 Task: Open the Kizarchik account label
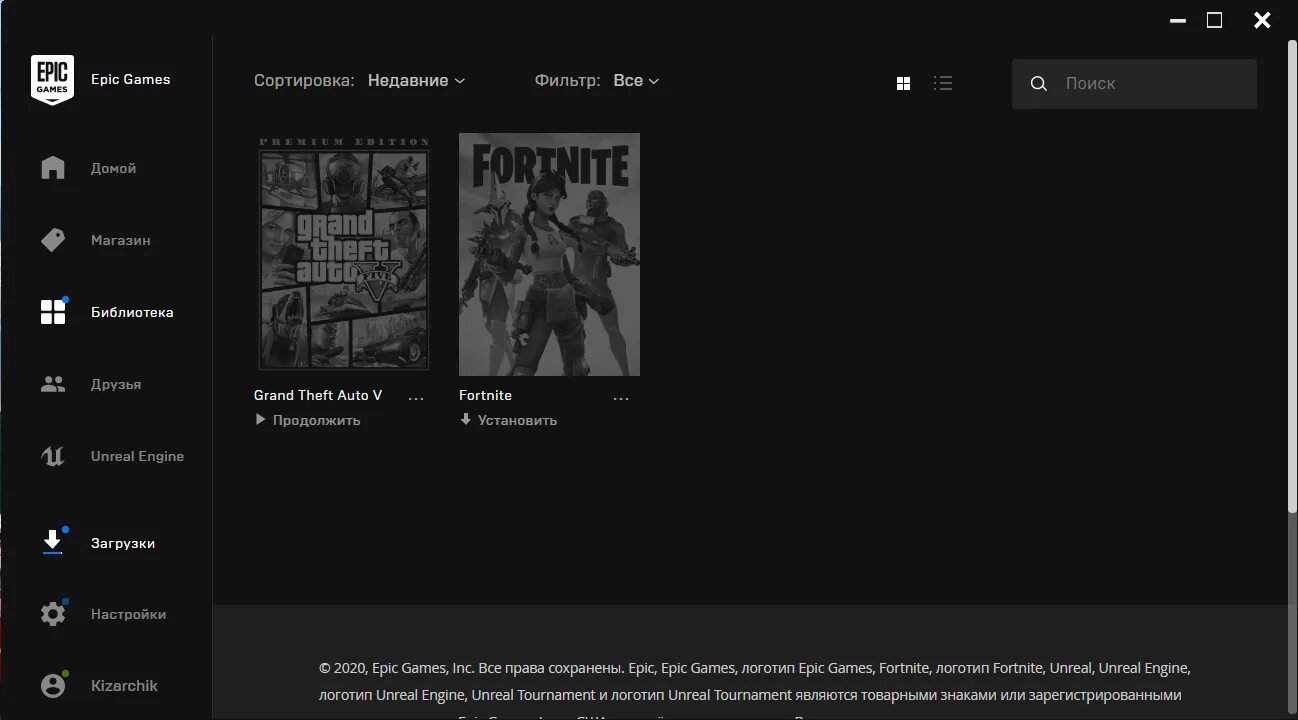[124, 686]
